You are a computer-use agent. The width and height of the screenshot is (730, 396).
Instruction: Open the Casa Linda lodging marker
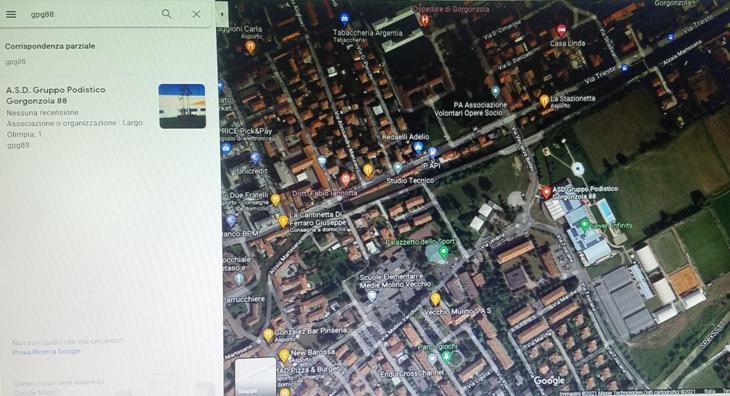pyautogui.click(x=561, y=31)
